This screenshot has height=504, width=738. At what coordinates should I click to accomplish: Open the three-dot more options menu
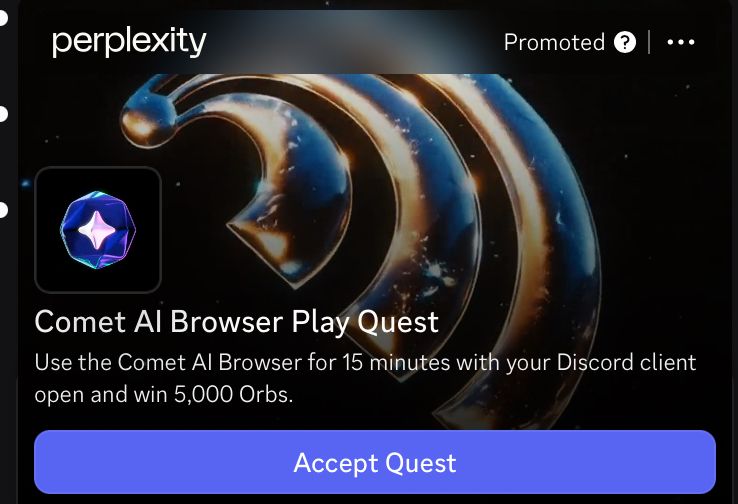681,42
